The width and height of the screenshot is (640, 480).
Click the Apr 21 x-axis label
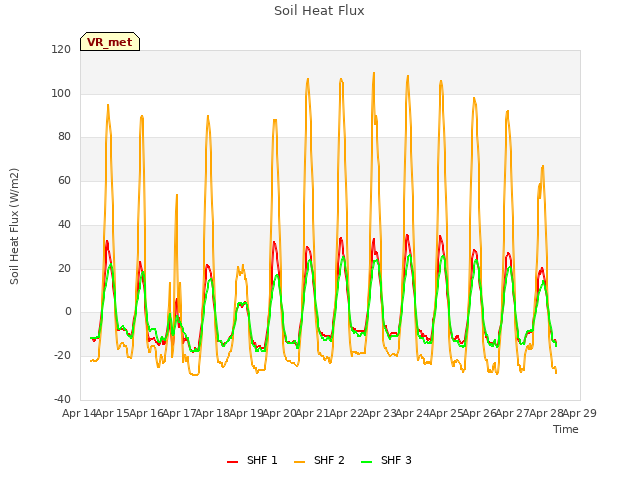[x=313, y=413]
